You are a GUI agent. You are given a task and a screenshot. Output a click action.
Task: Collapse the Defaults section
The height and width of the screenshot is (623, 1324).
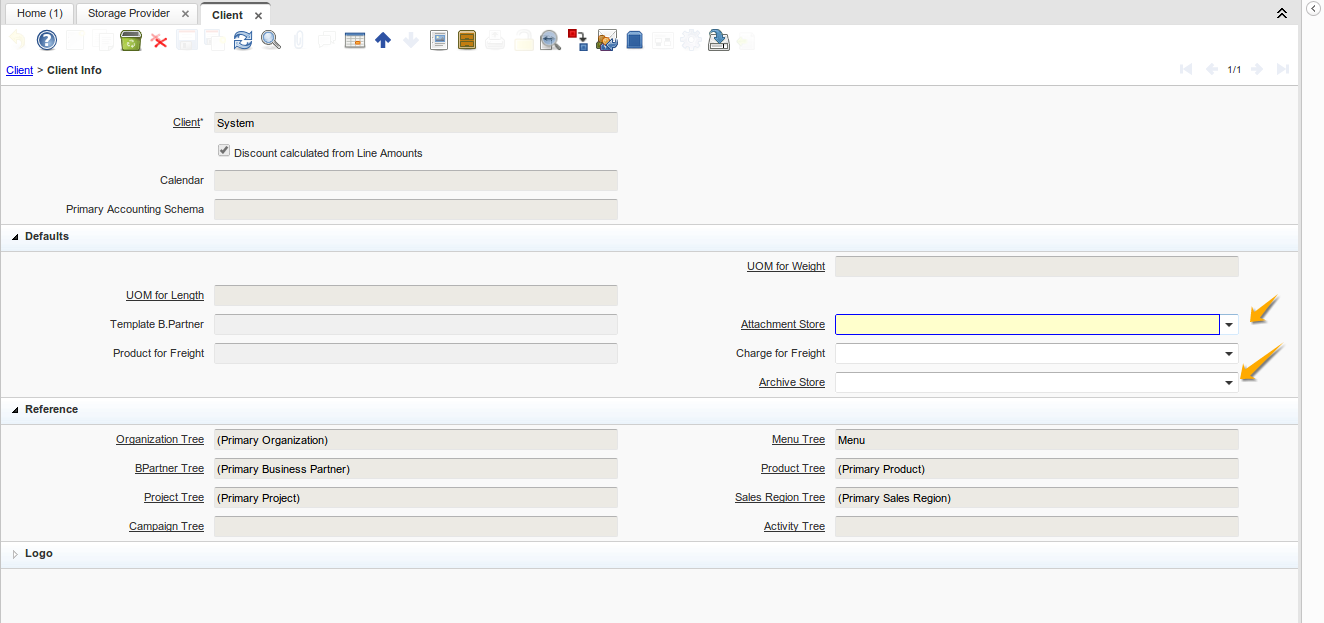(15, 237)
